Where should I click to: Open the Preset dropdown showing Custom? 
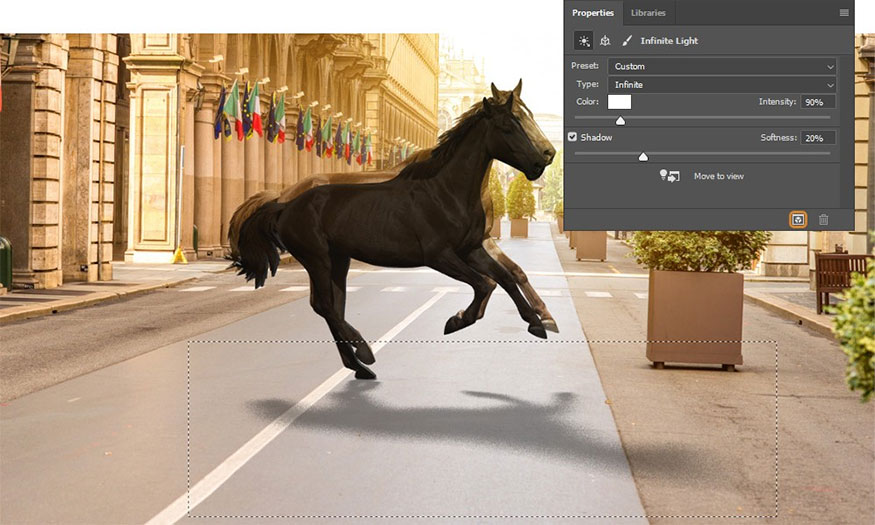tap(722, 66)
